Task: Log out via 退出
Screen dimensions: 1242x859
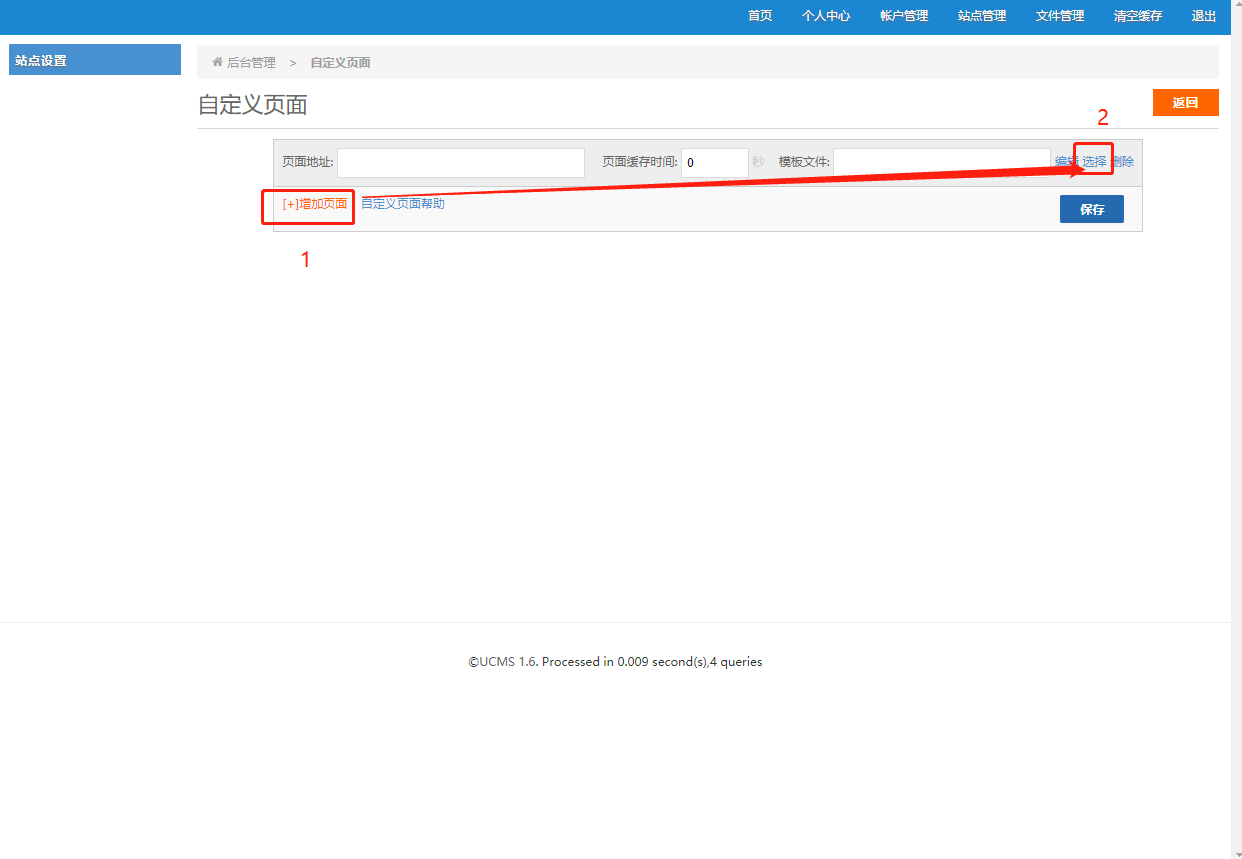Action: [1204, 16]
